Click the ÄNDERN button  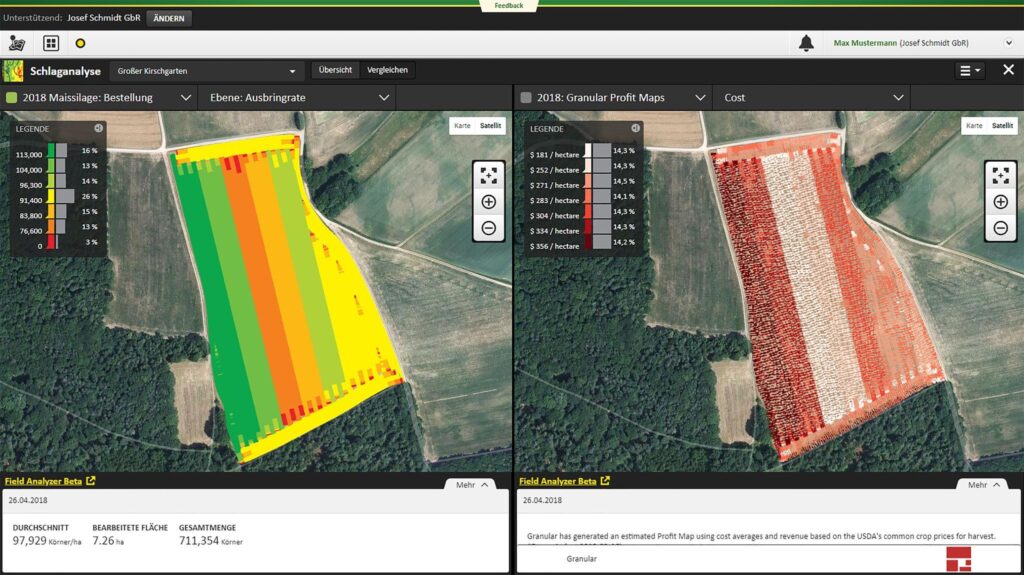pyautogui.click(x=168, y=18)
